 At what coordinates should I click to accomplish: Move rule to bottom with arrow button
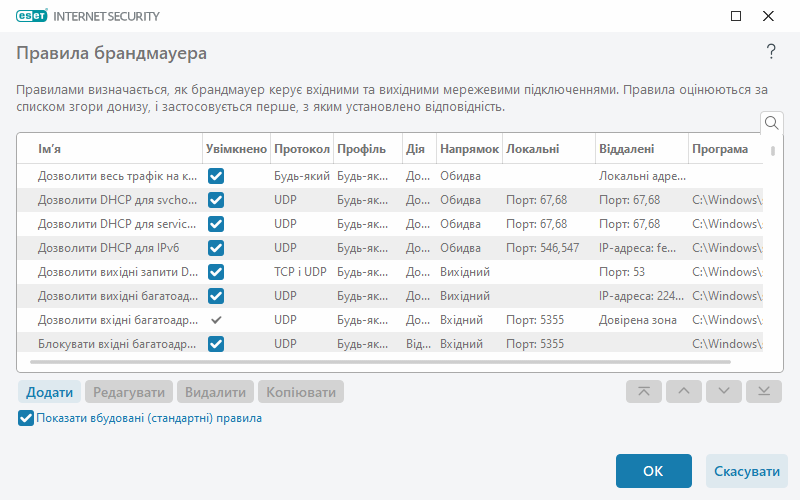[x=764, y=392]
